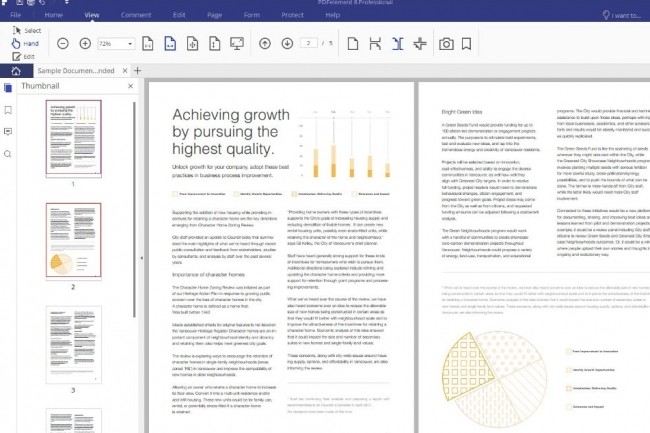Select the page 3 thumbnail
Viewport: 650px width, 433px height.
coord(73,345)
